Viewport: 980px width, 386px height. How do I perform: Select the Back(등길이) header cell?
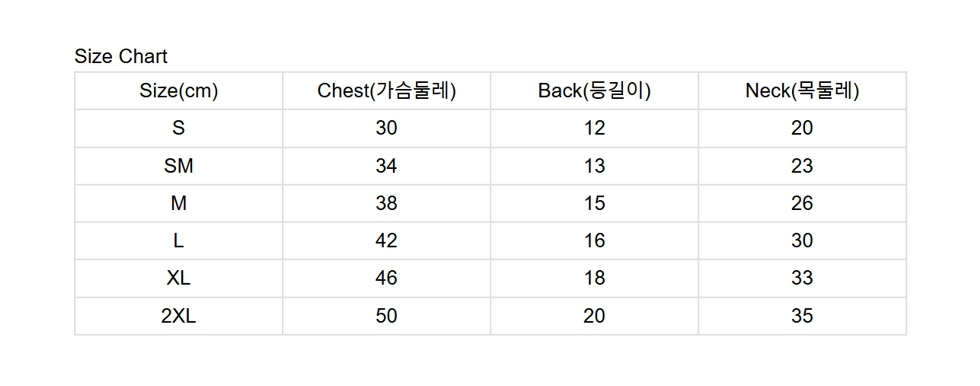(x=594, y=91)
